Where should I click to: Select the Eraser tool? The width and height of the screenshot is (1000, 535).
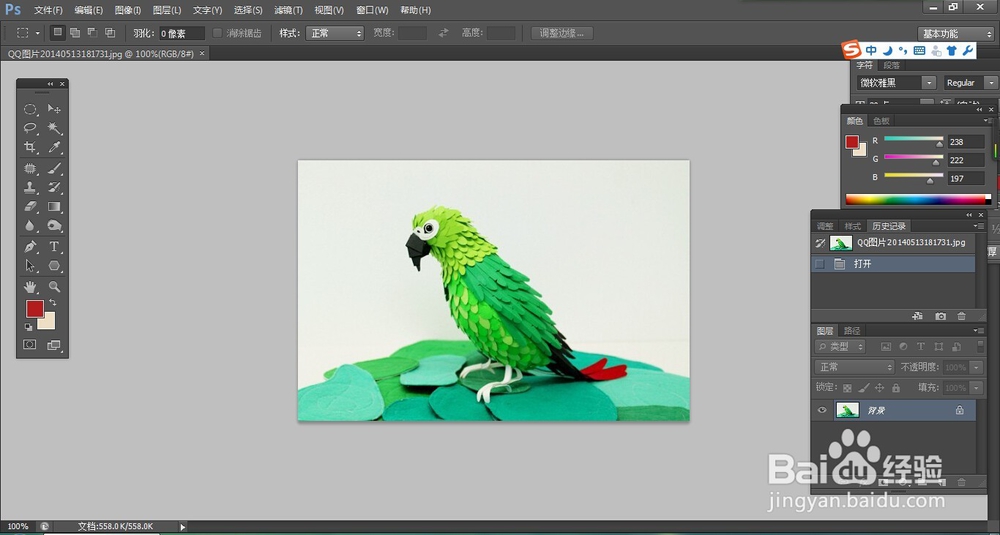click(30, 207)
